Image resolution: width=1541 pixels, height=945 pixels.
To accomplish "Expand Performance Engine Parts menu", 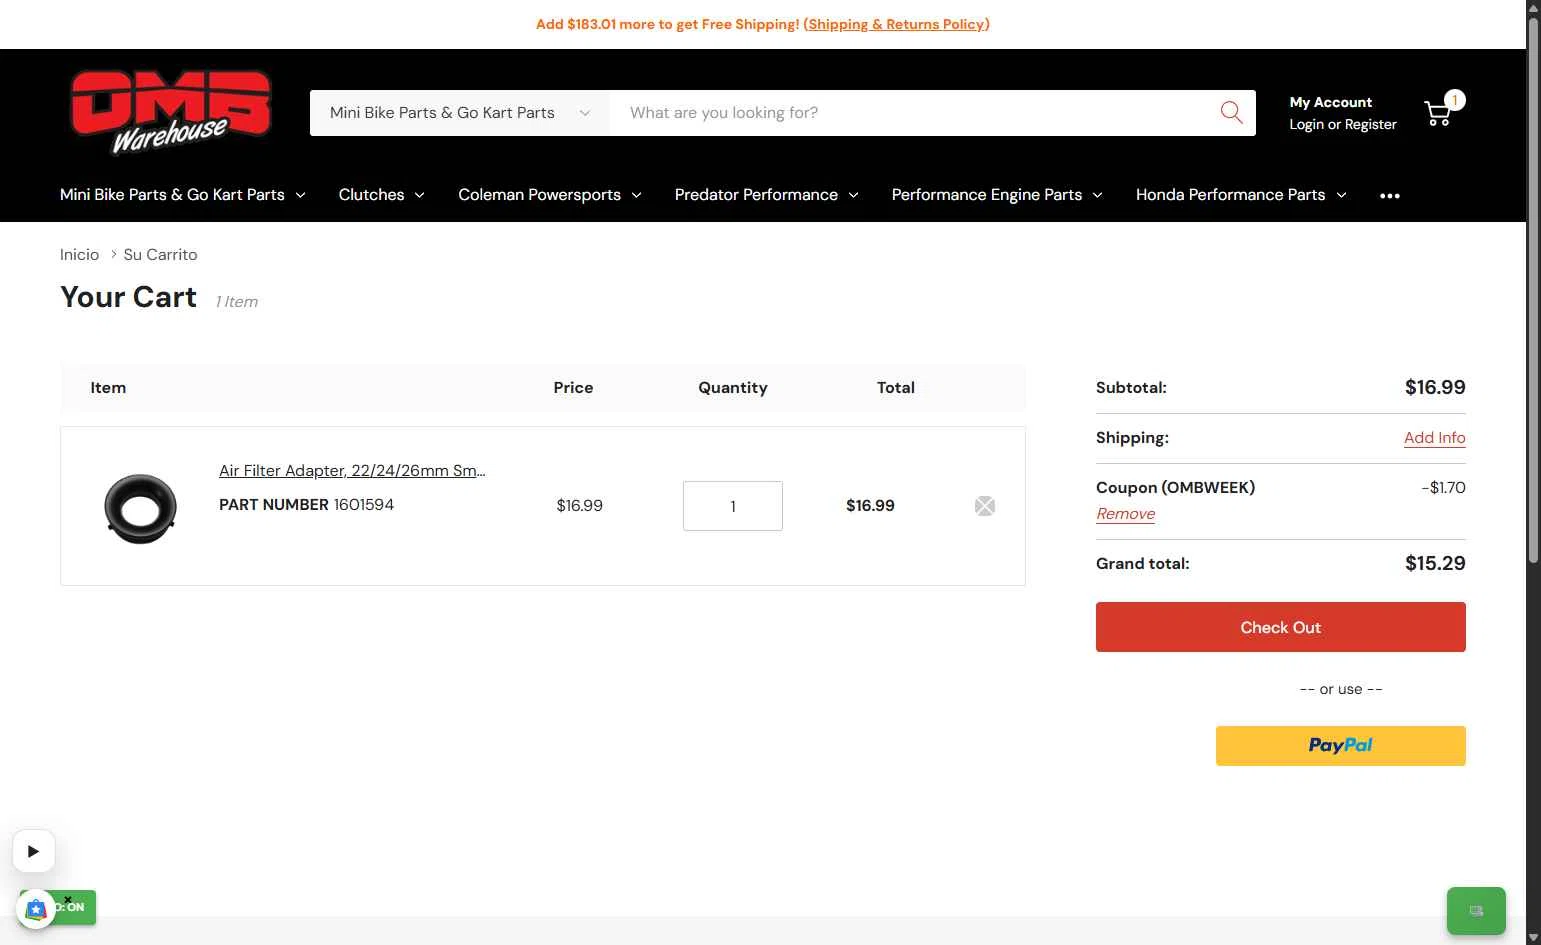I will (997, 195).
